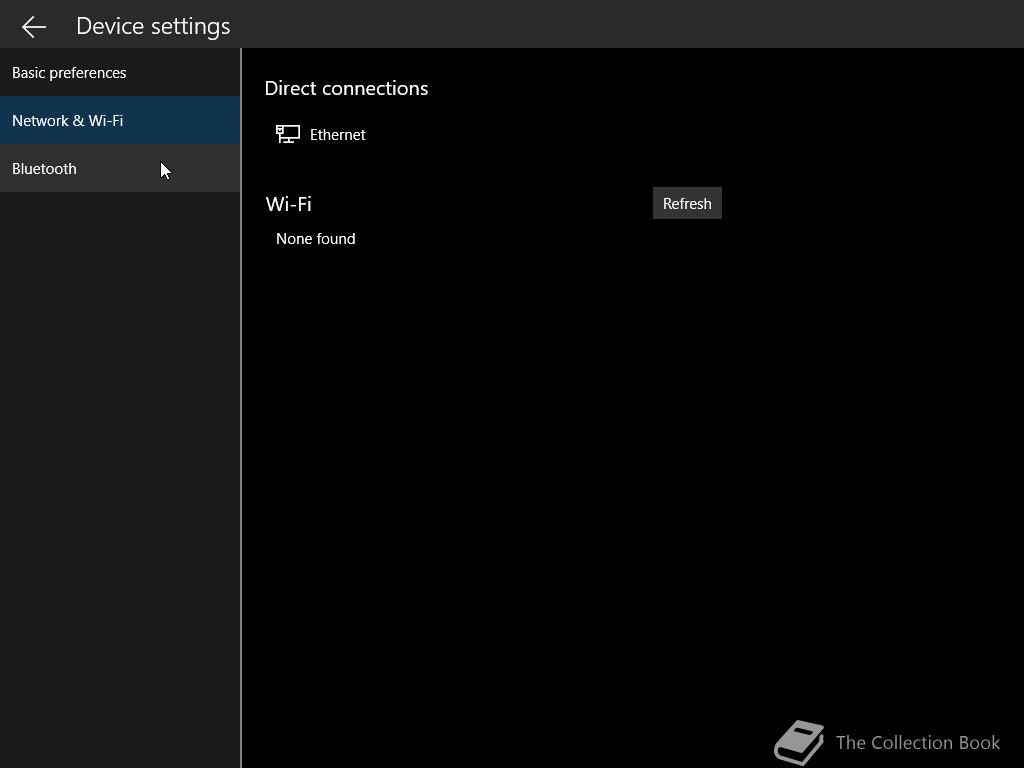Select the Network & Wi-Fi section
1024x768 pixels.
[68, 121]
